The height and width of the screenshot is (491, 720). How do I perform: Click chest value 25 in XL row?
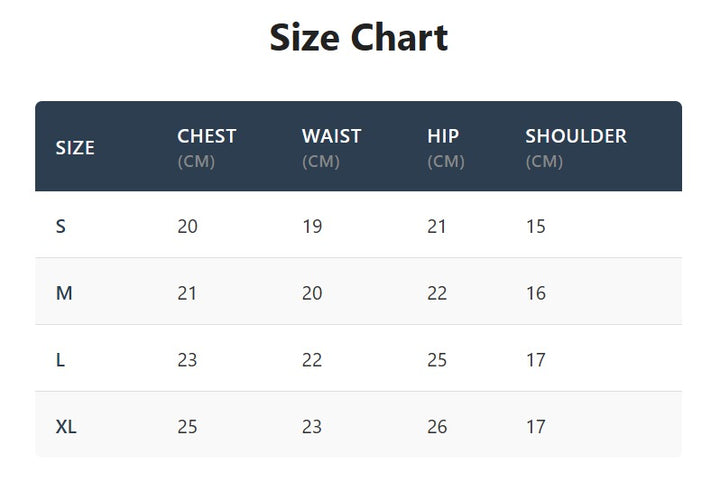pos(187,427)
